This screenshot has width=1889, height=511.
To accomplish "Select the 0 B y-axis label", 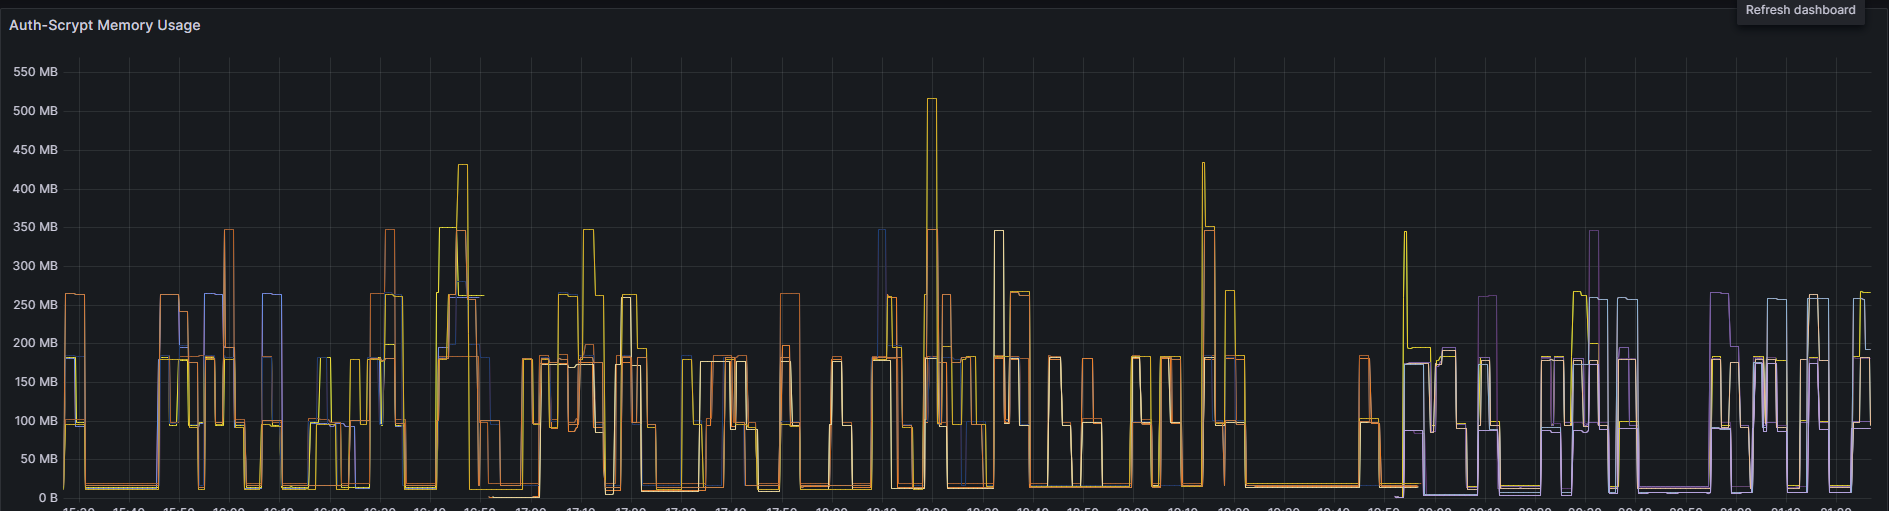I will pos(48,498).
